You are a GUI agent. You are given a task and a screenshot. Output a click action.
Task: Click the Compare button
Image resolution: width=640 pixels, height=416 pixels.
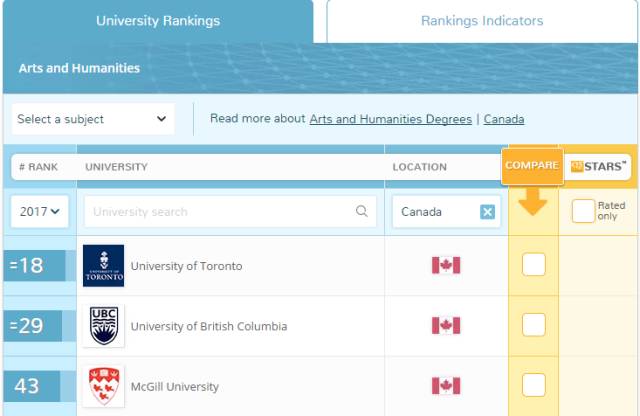coord(532,166)
